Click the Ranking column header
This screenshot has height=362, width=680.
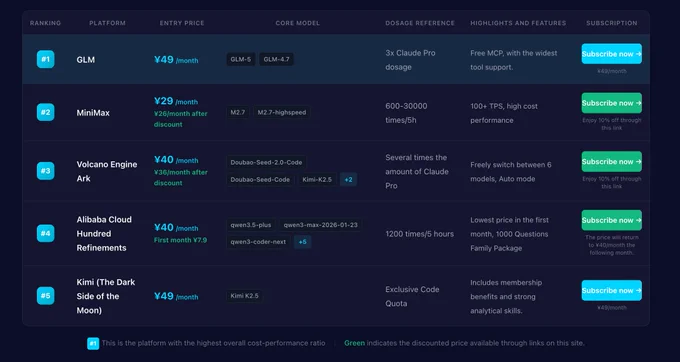coord(46,23)
